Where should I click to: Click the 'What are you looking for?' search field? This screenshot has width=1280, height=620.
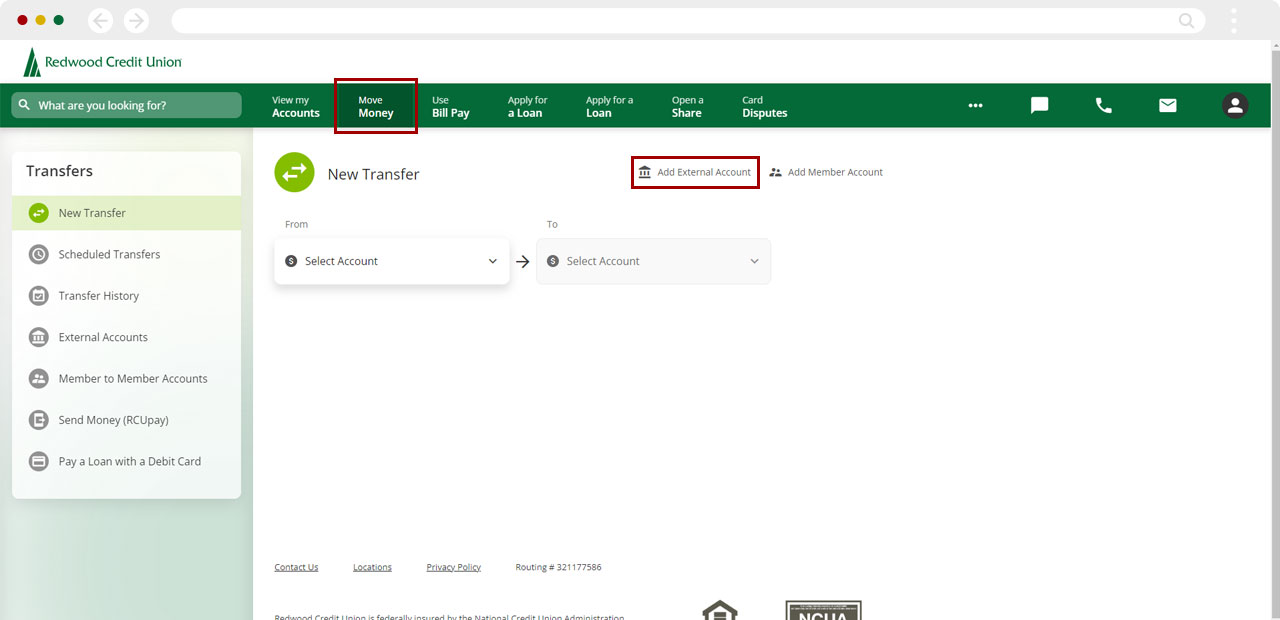click(x=127, y=105)
